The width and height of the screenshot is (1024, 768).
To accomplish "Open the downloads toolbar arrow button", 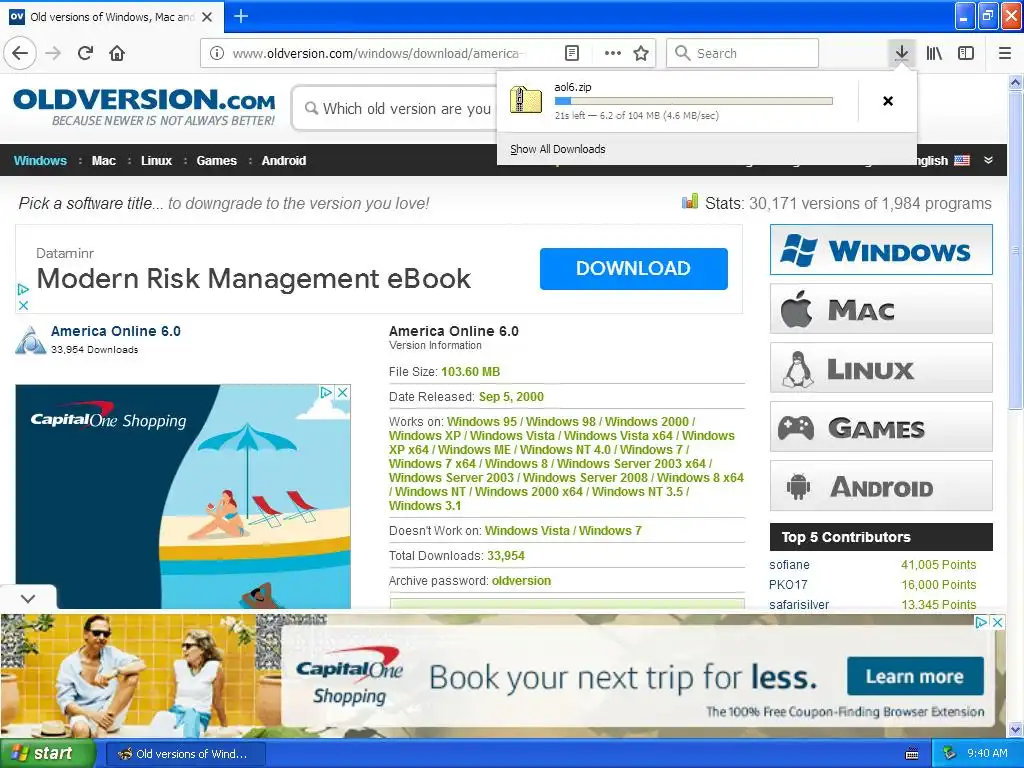I will (901, 53).
